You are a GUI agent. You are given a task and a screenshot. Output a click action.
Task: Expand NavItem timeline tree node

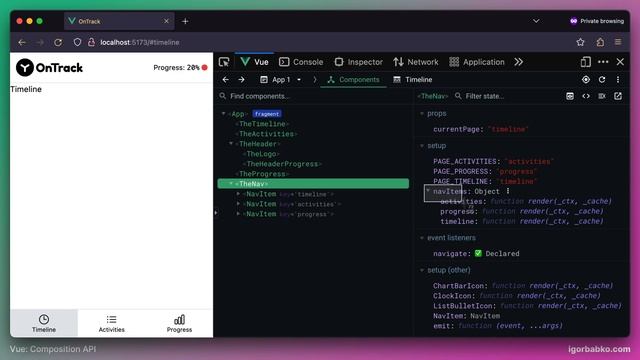pyautogui.click(x=238, y=194)
